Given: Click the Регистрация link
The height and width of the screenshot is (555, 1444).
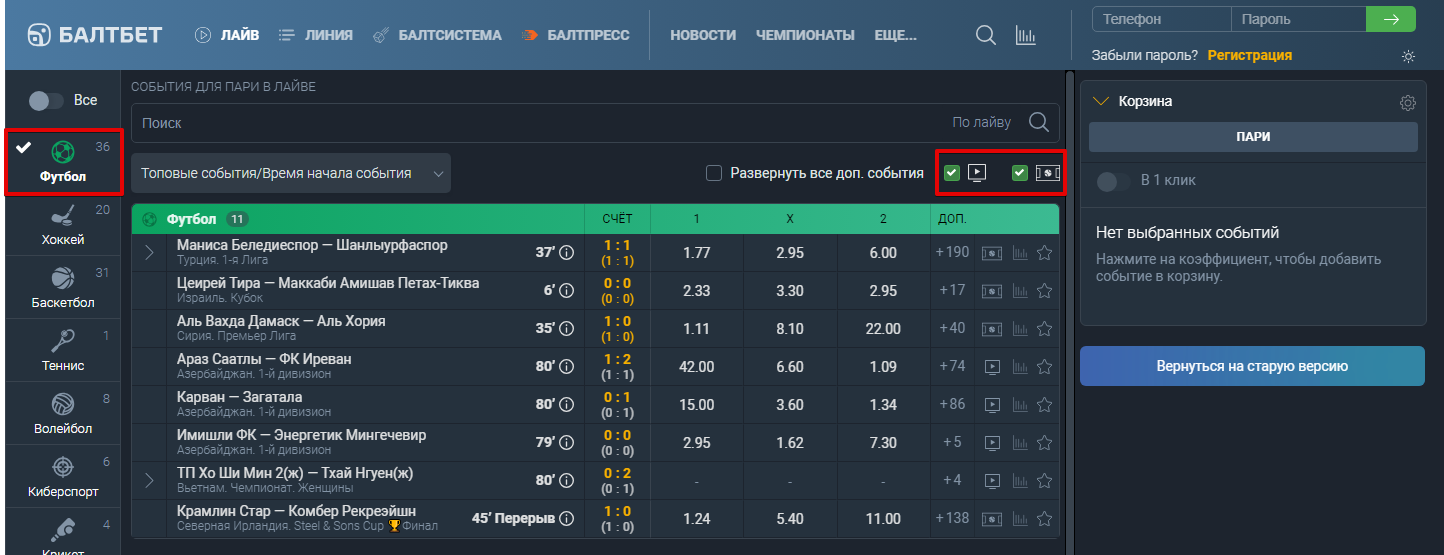Looking at the screenshot, I should (x=1250, y=55).
